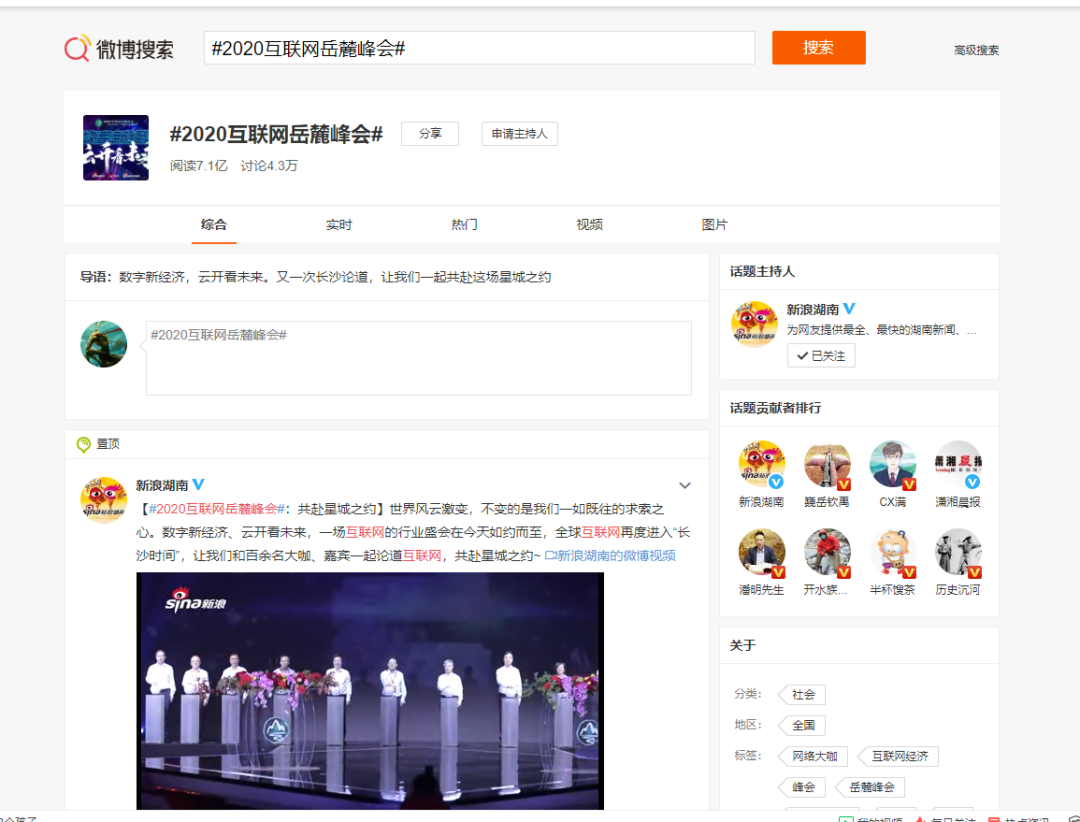The height and width of the screenshot is (822, 1080).
Task: Select the 岳麓峰会 tag
Action: pyautogui.click(x=871, y=788)
